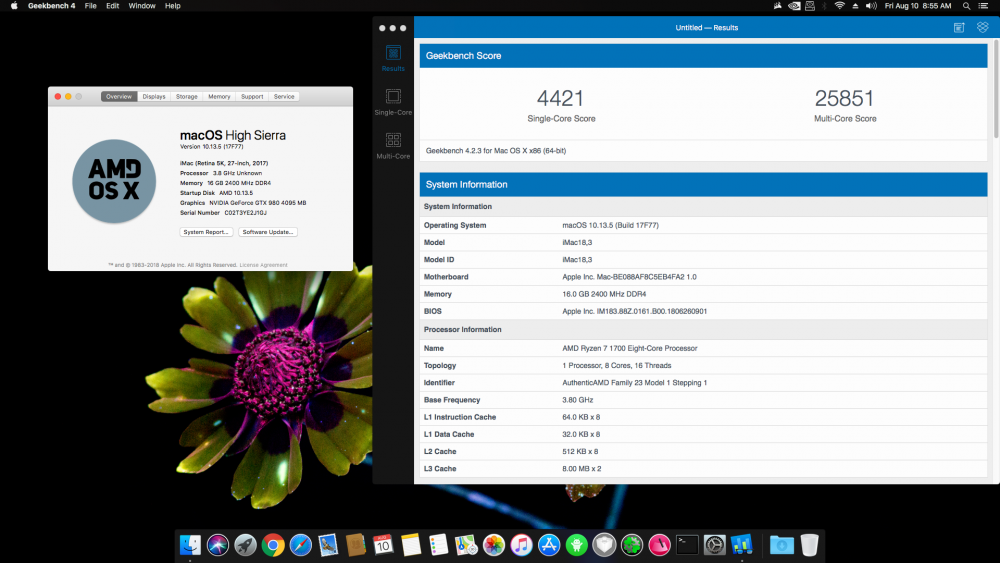Open the File menu
1000x563 pixels.
click(91, 6)
